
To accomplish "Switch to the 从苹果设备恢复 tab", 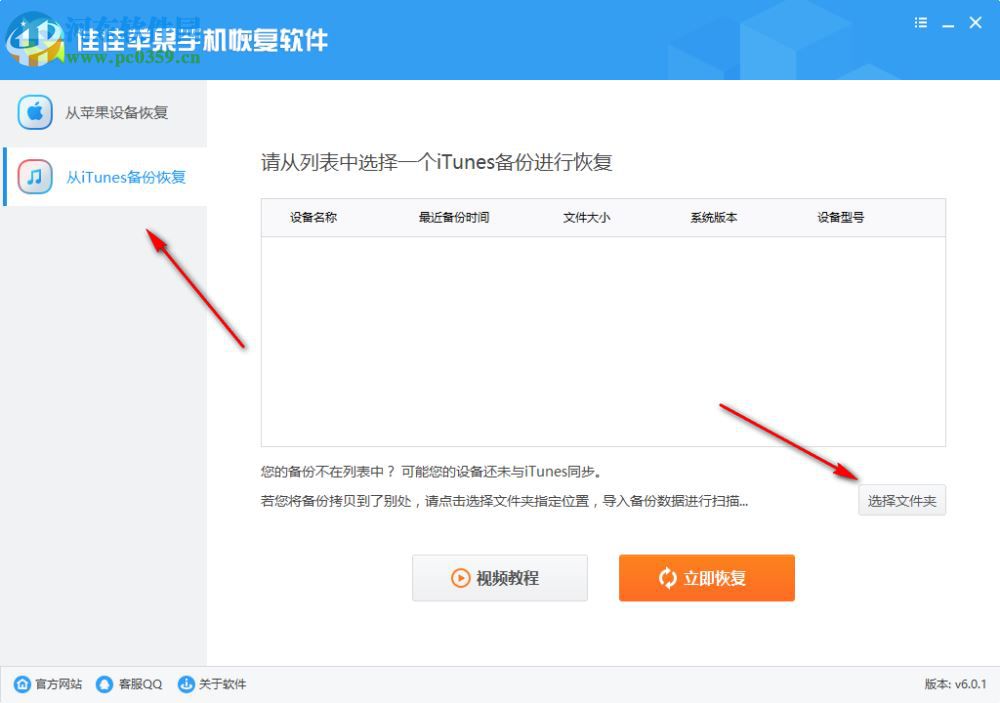I will pyautogui.click(x=105, y=113).
